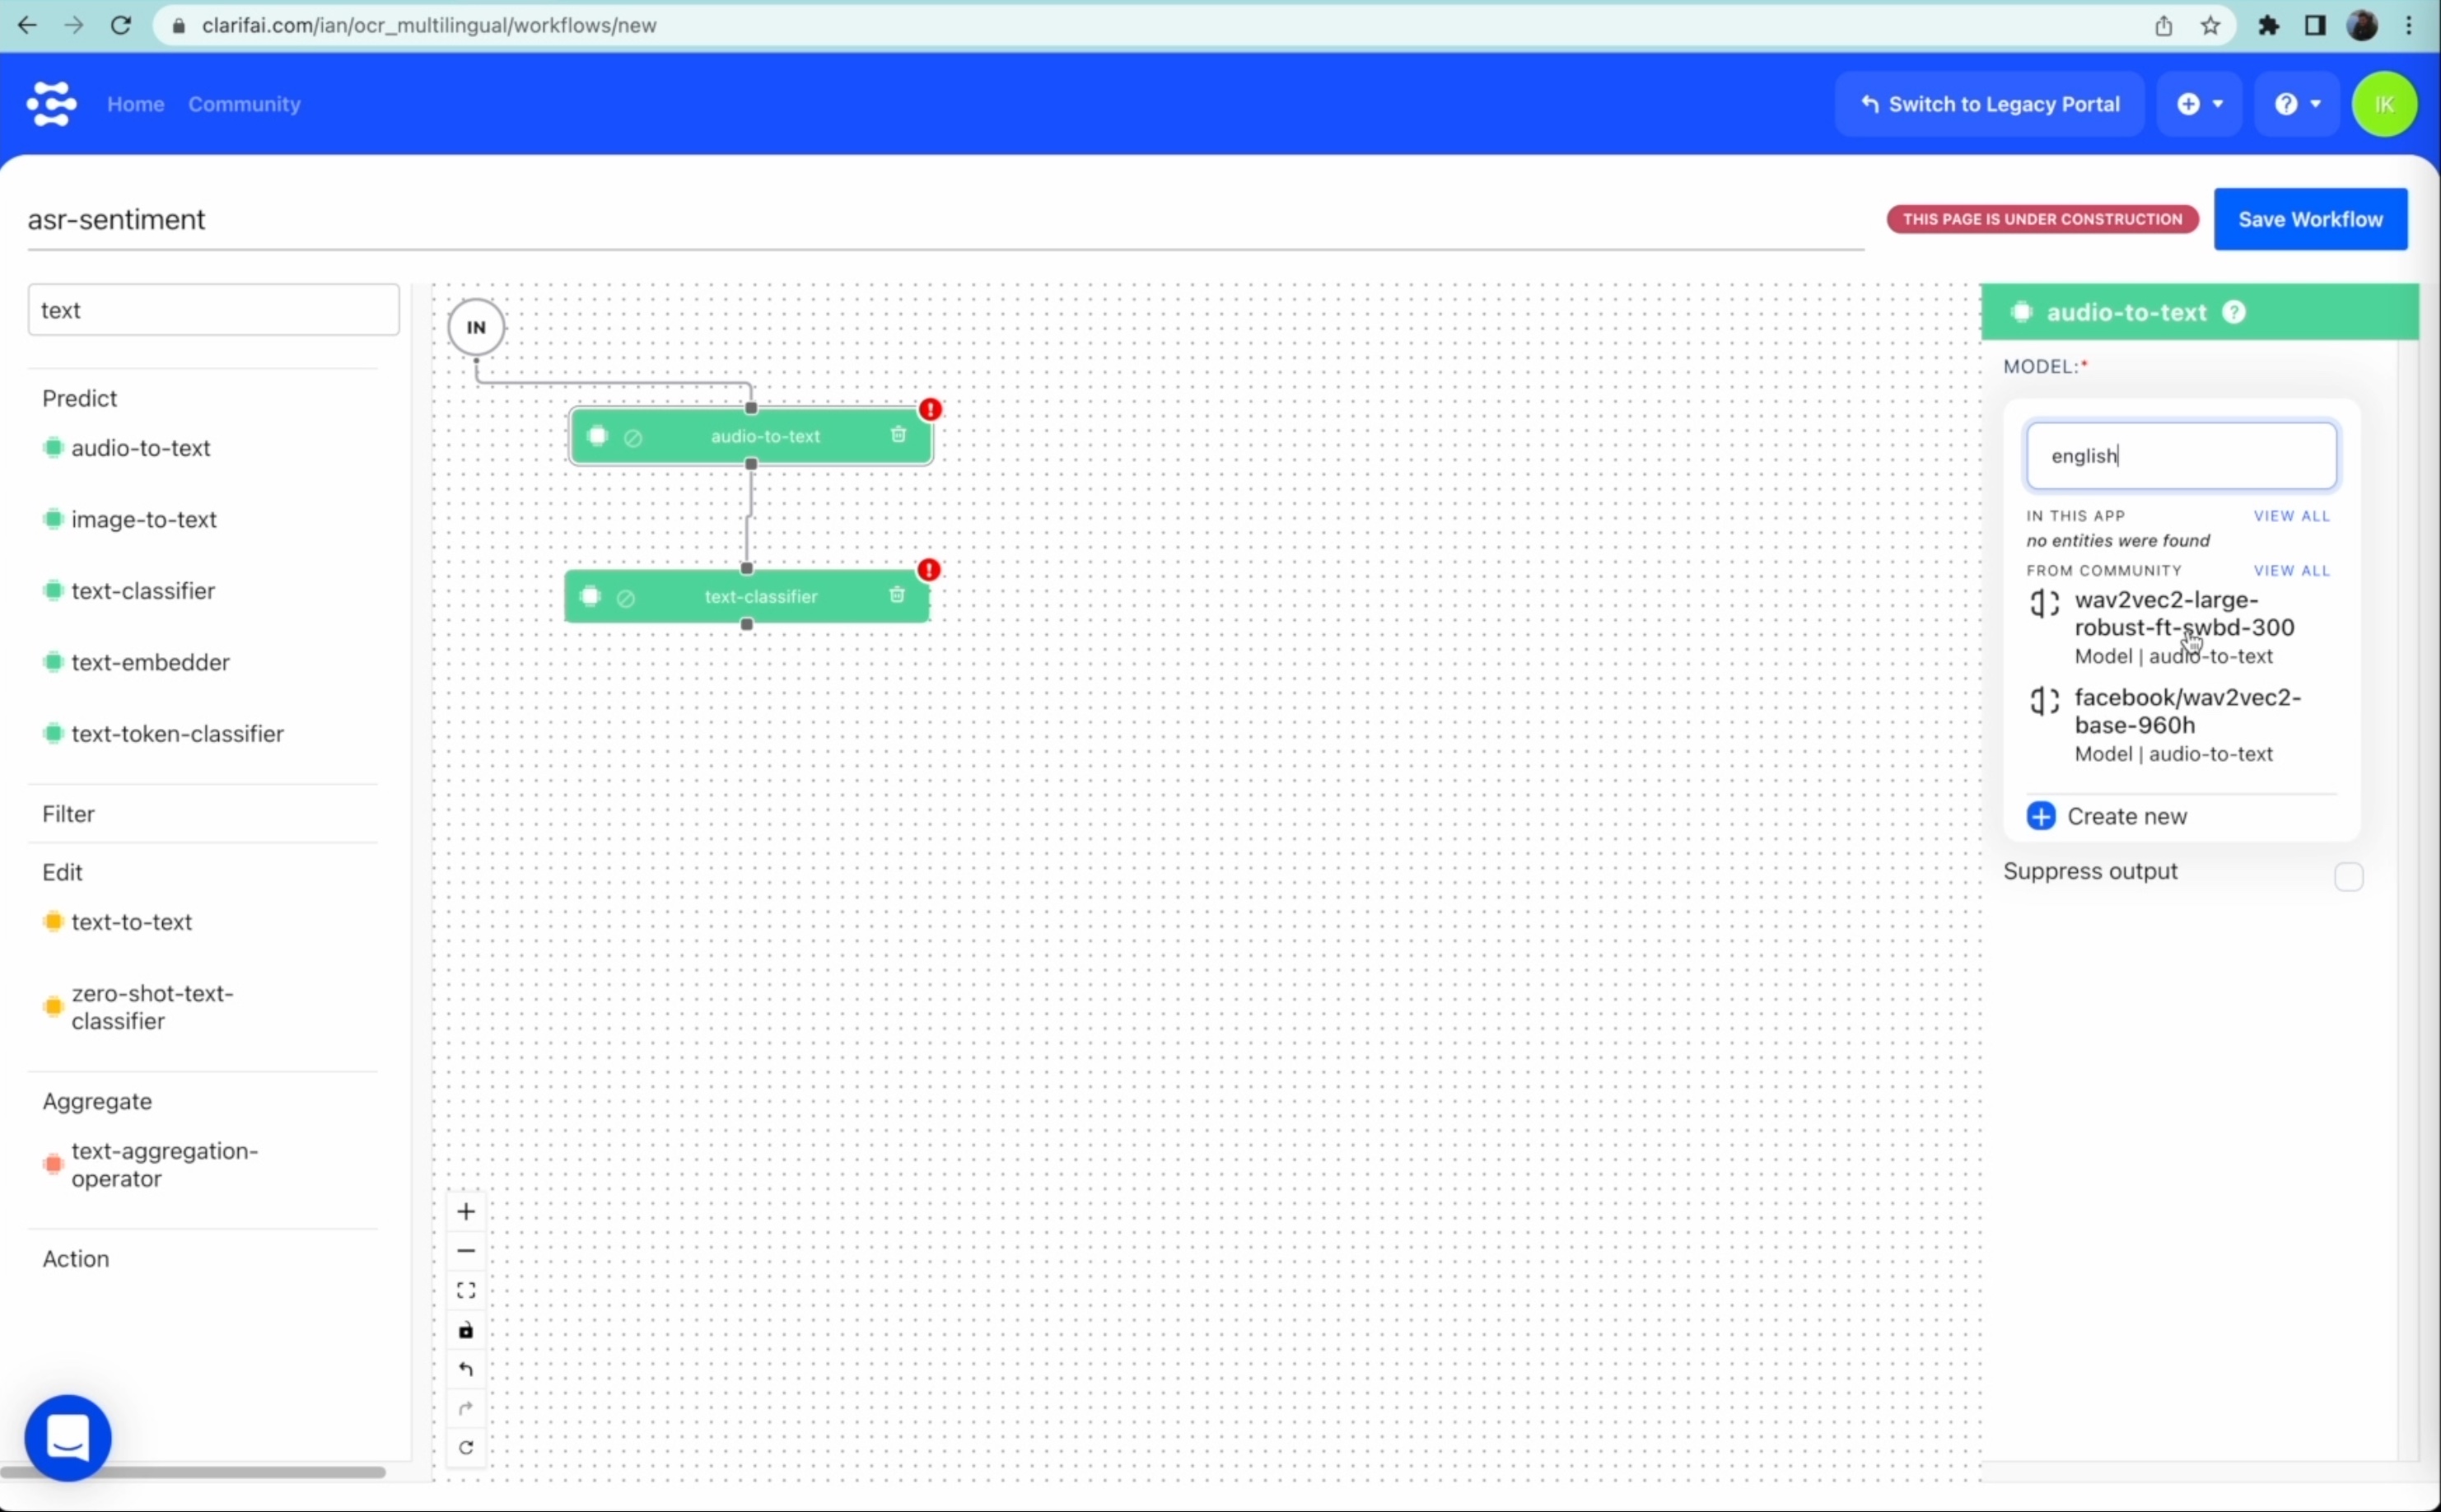
Task: Click the zoom in plus canvas control
Action: (466, 1212)
